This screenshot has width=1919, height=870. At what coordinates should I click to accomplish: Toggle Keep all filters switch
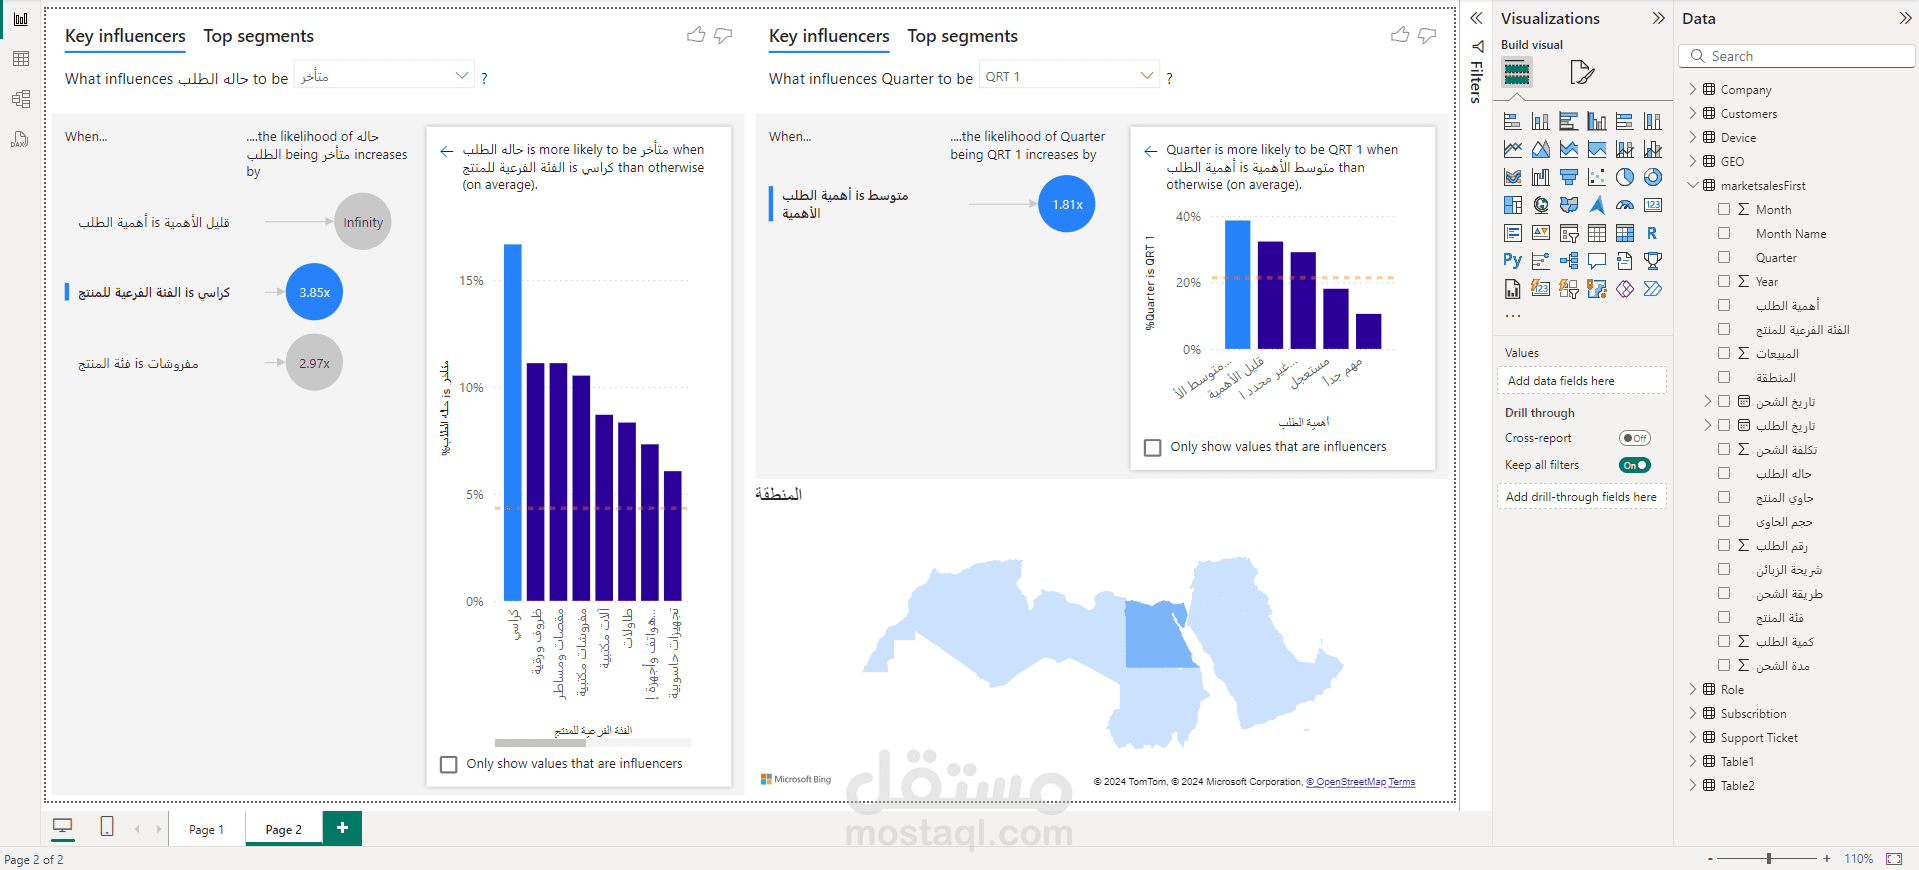click(x=1635, y=465)
